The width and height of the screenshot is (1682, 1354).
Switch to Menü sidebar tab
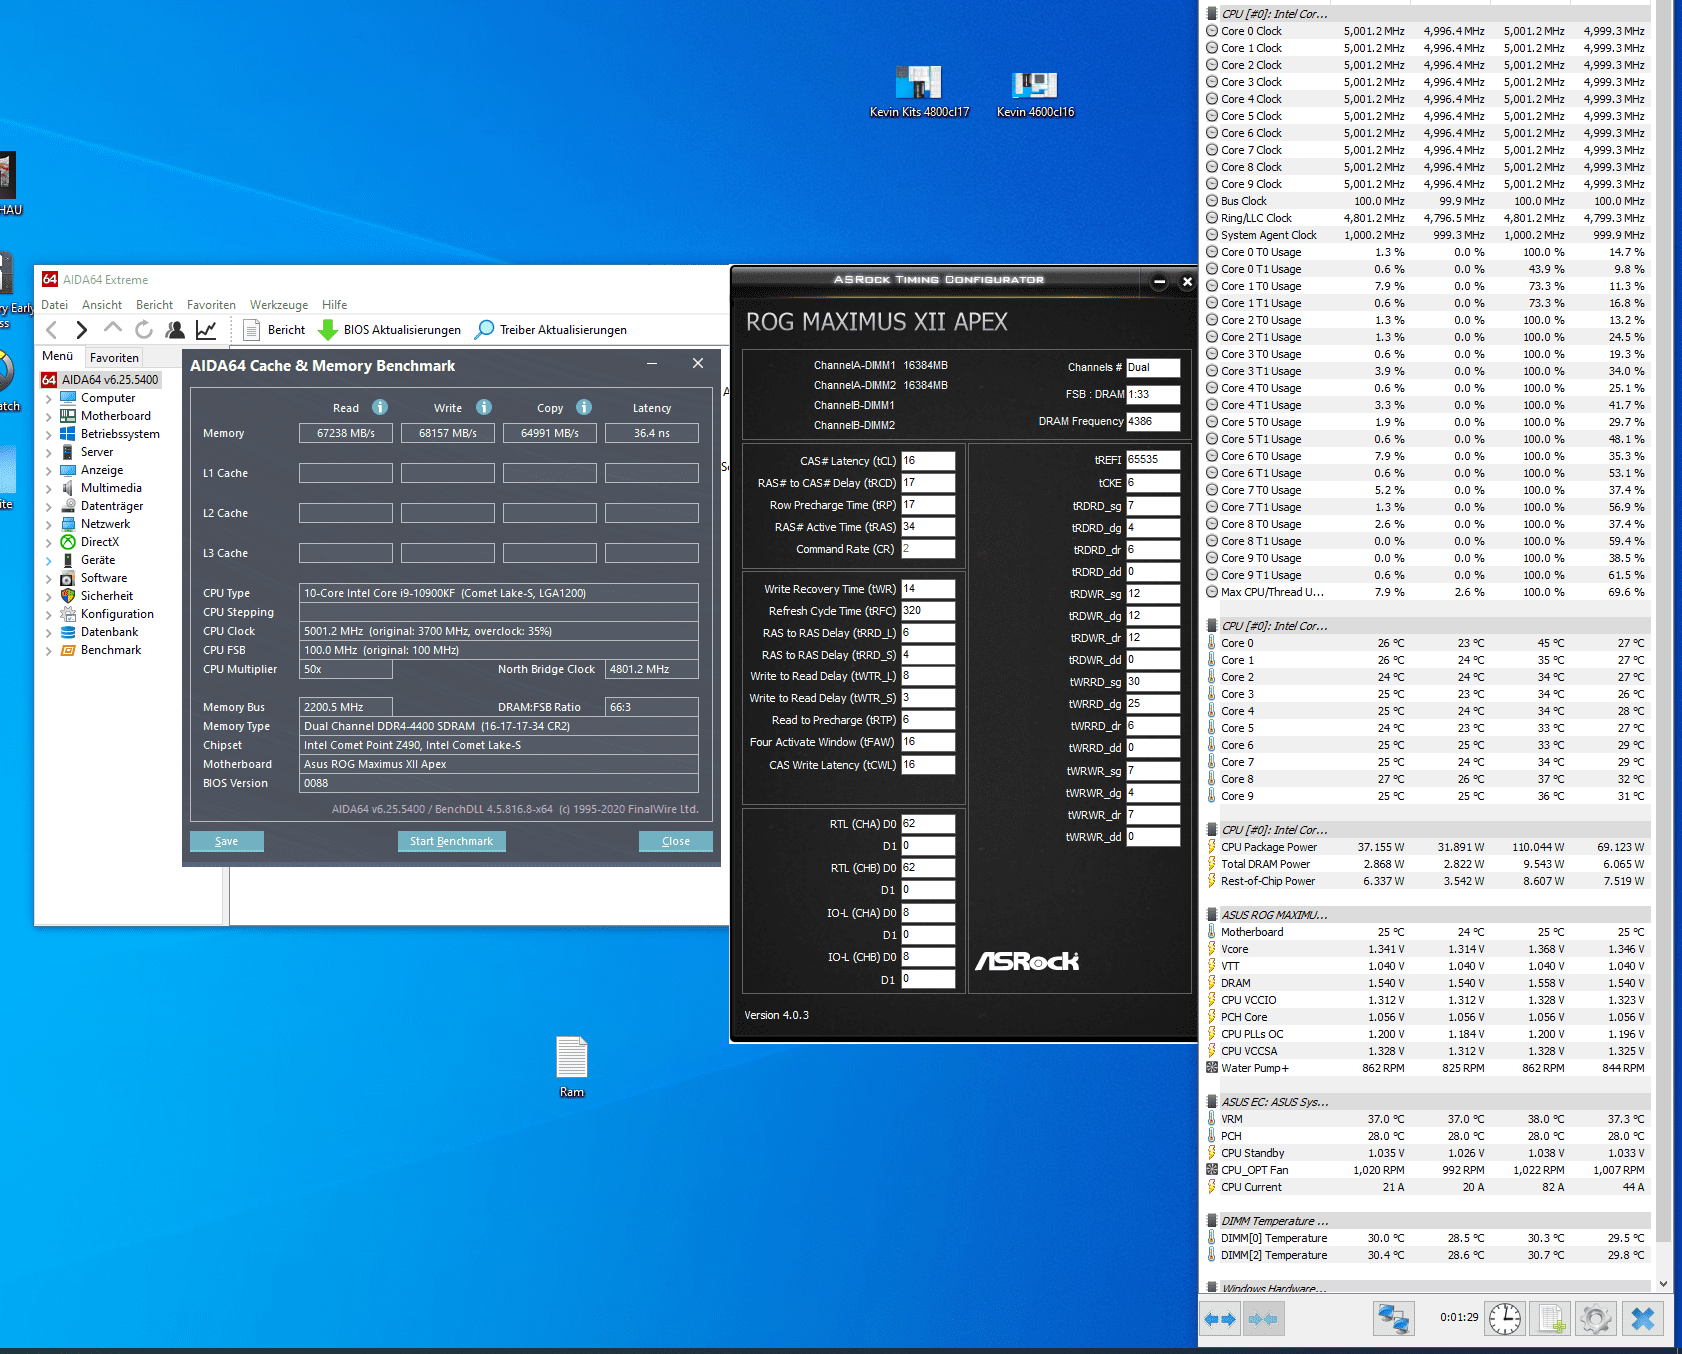click(x=58, y=356)
